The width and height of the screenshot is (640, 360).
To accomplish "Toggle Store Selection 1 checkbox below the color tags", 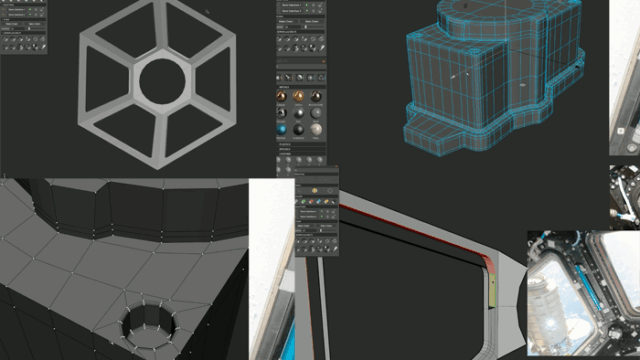I will (322, 211).
